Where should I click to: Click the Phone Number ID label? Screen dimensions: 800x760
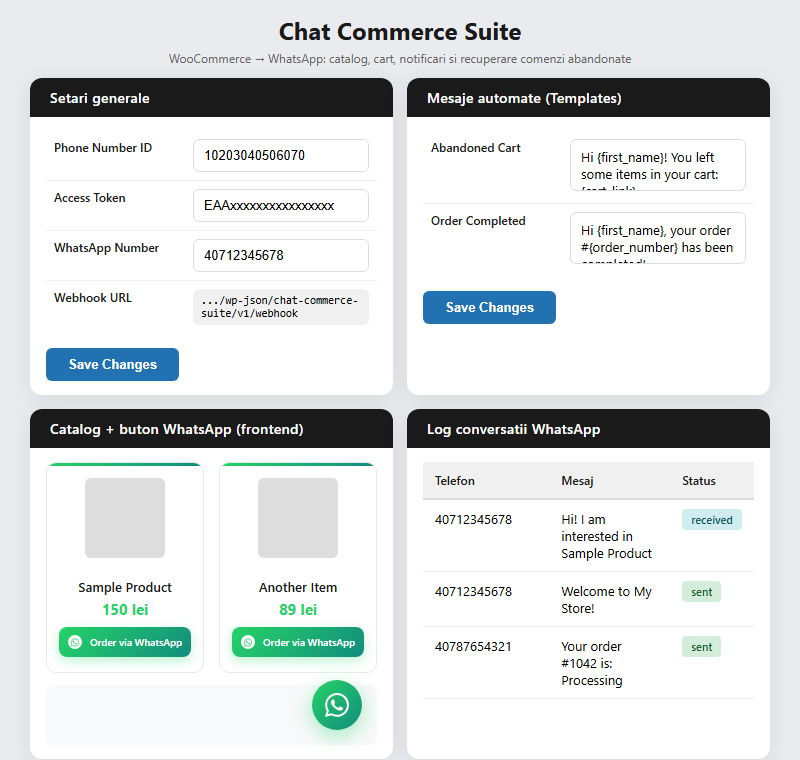coord(103,148)
